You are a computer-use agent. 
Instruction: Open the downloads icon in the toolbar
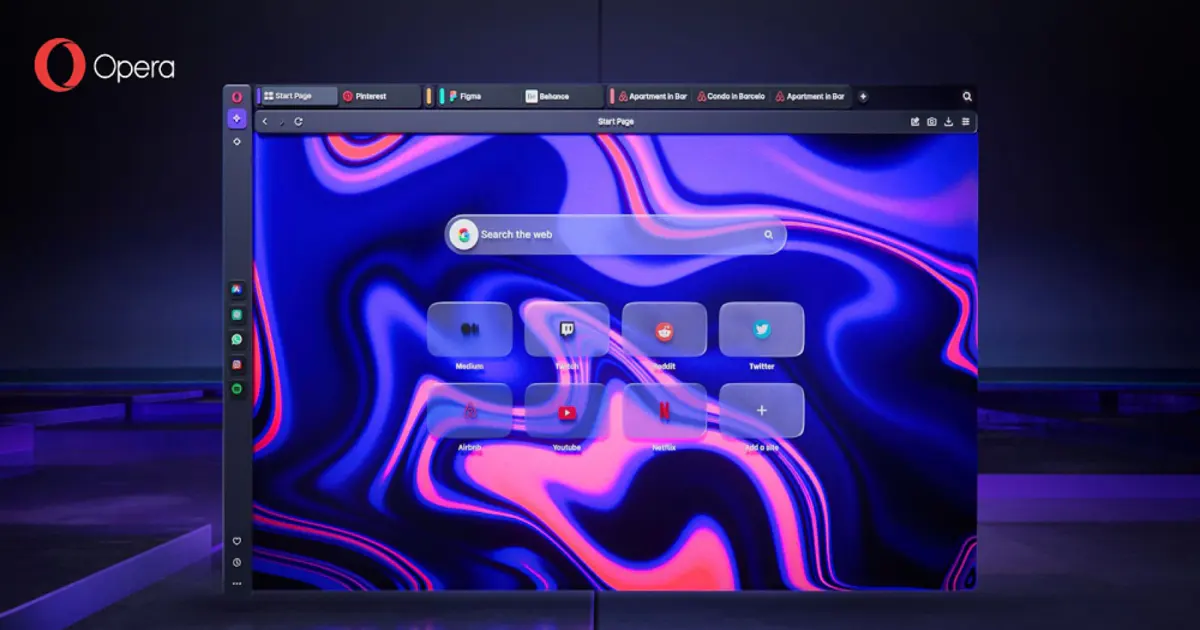click(x=948, y=122)
